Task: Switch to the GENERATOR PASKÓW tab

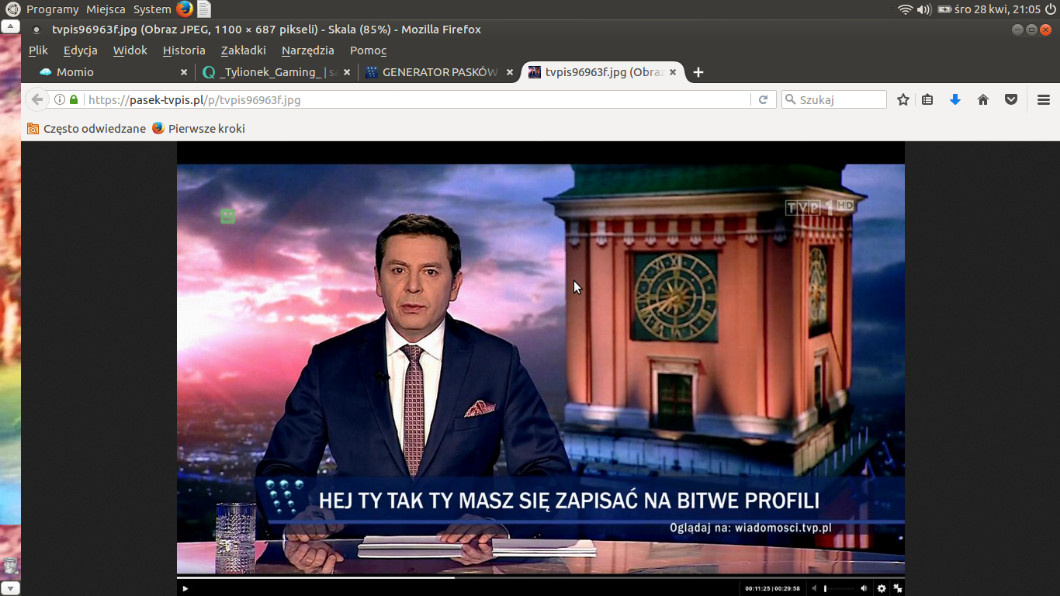Action: coord(438,72)
